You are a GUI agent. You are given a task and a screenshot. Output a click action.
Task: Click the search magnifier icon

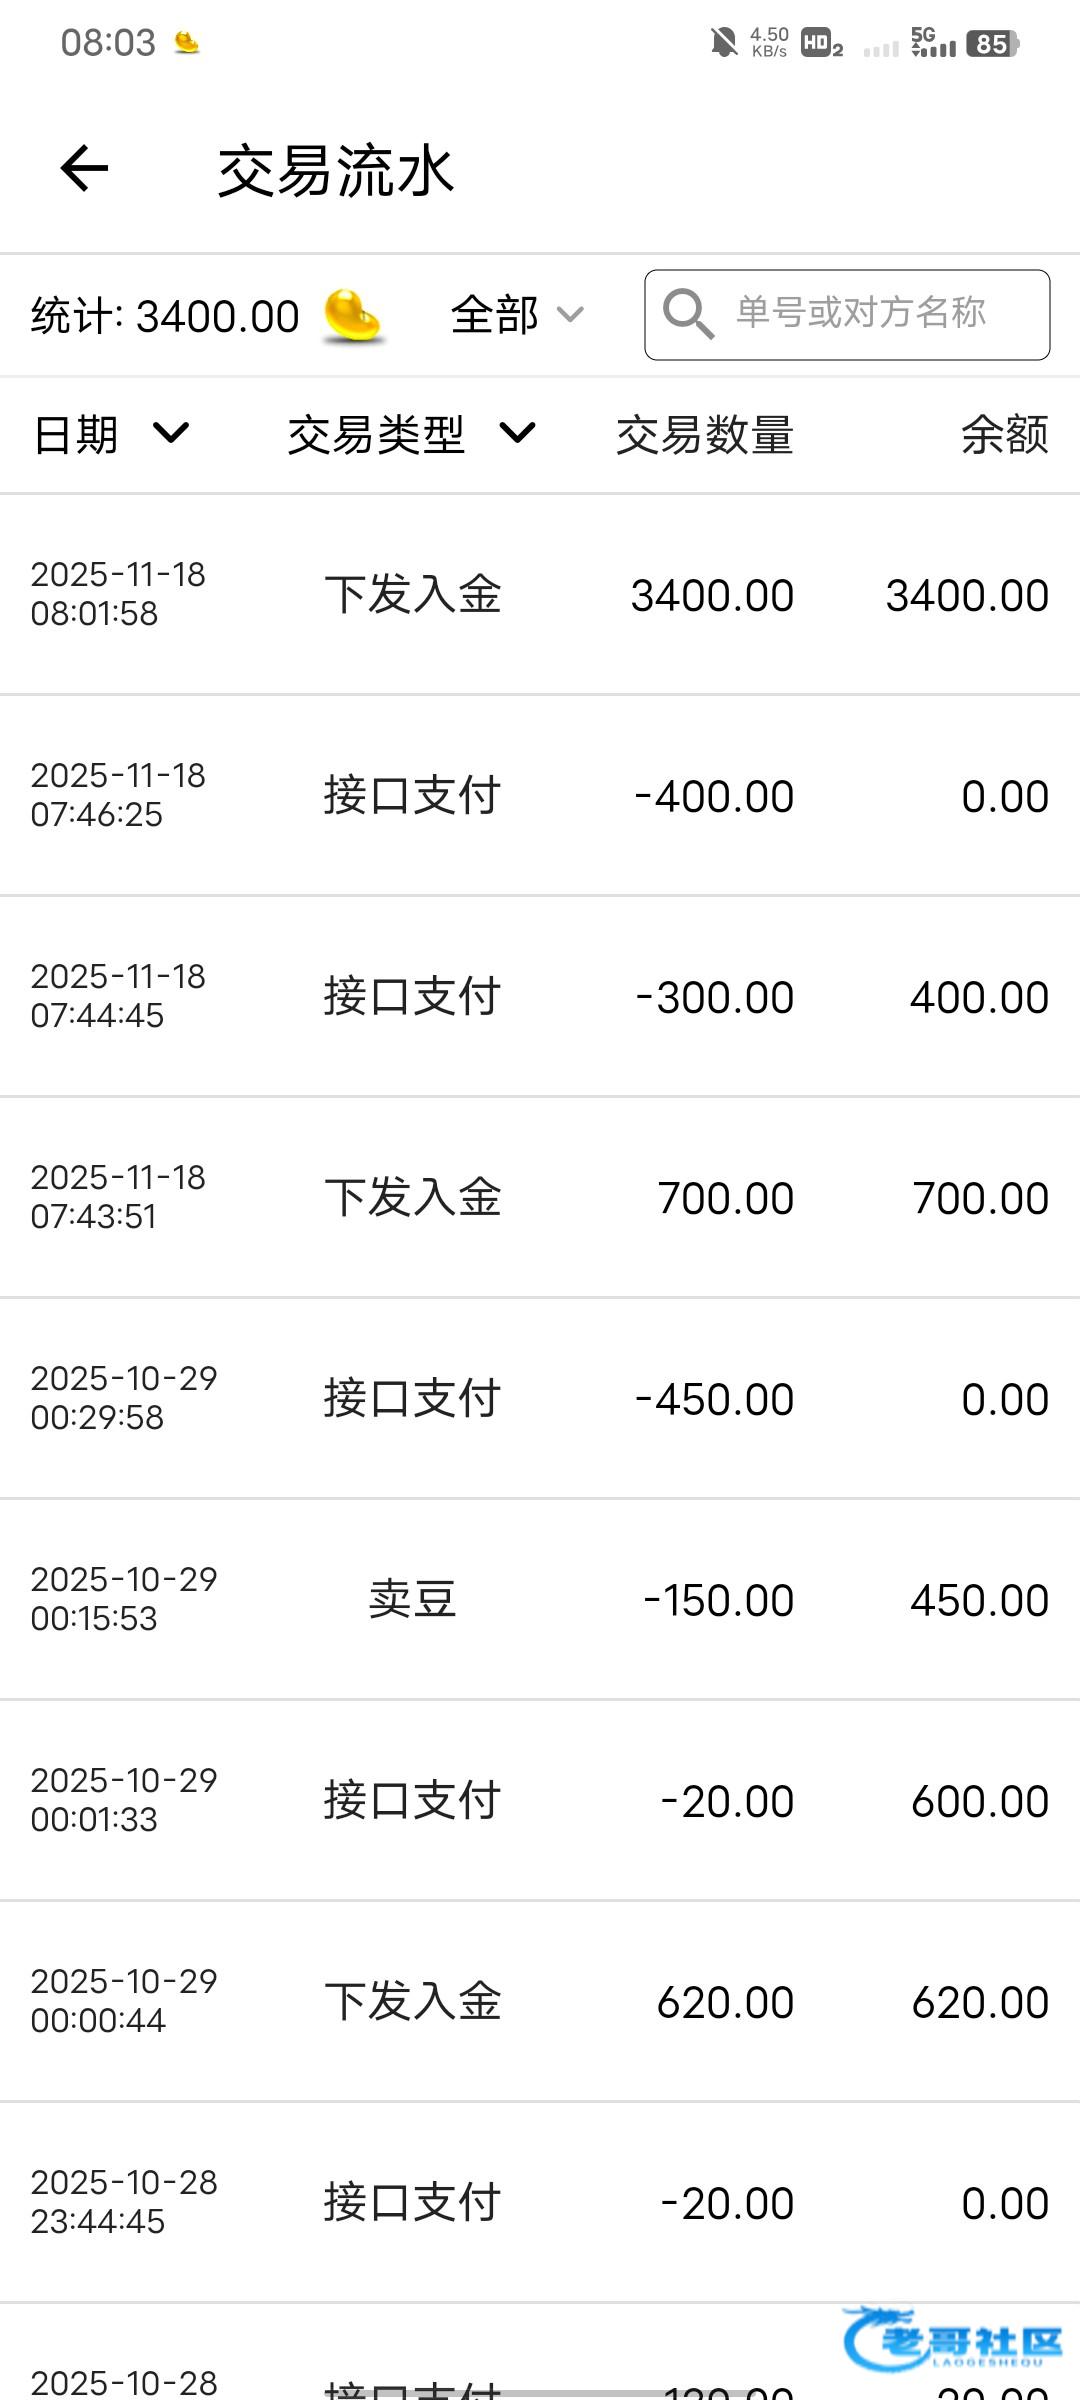click(x=688, y=314)
